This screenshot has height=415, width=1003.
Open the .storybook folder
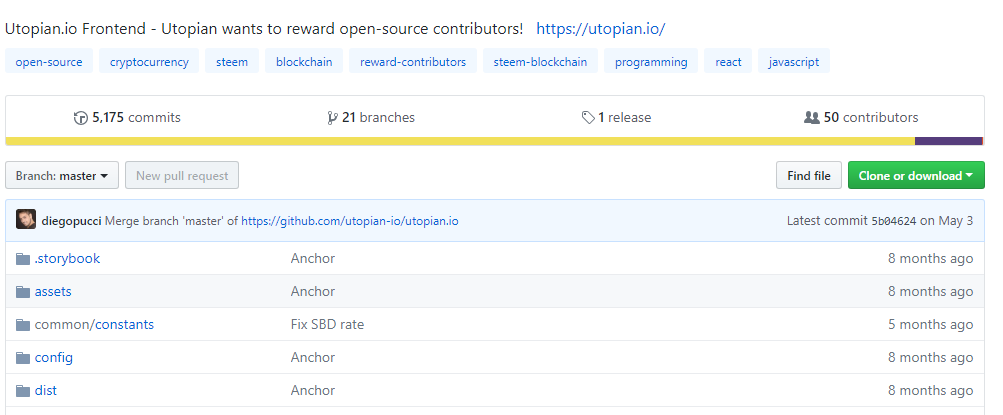pos(67,258)
